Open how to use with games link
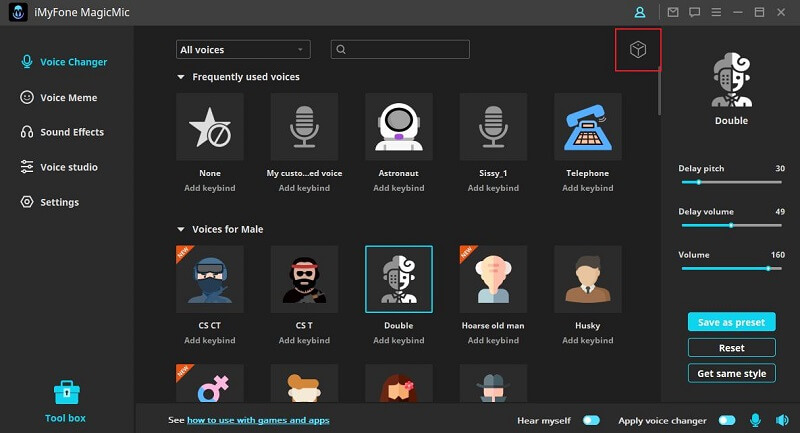The height and width of the screenshot is (433, 800). 258,420
